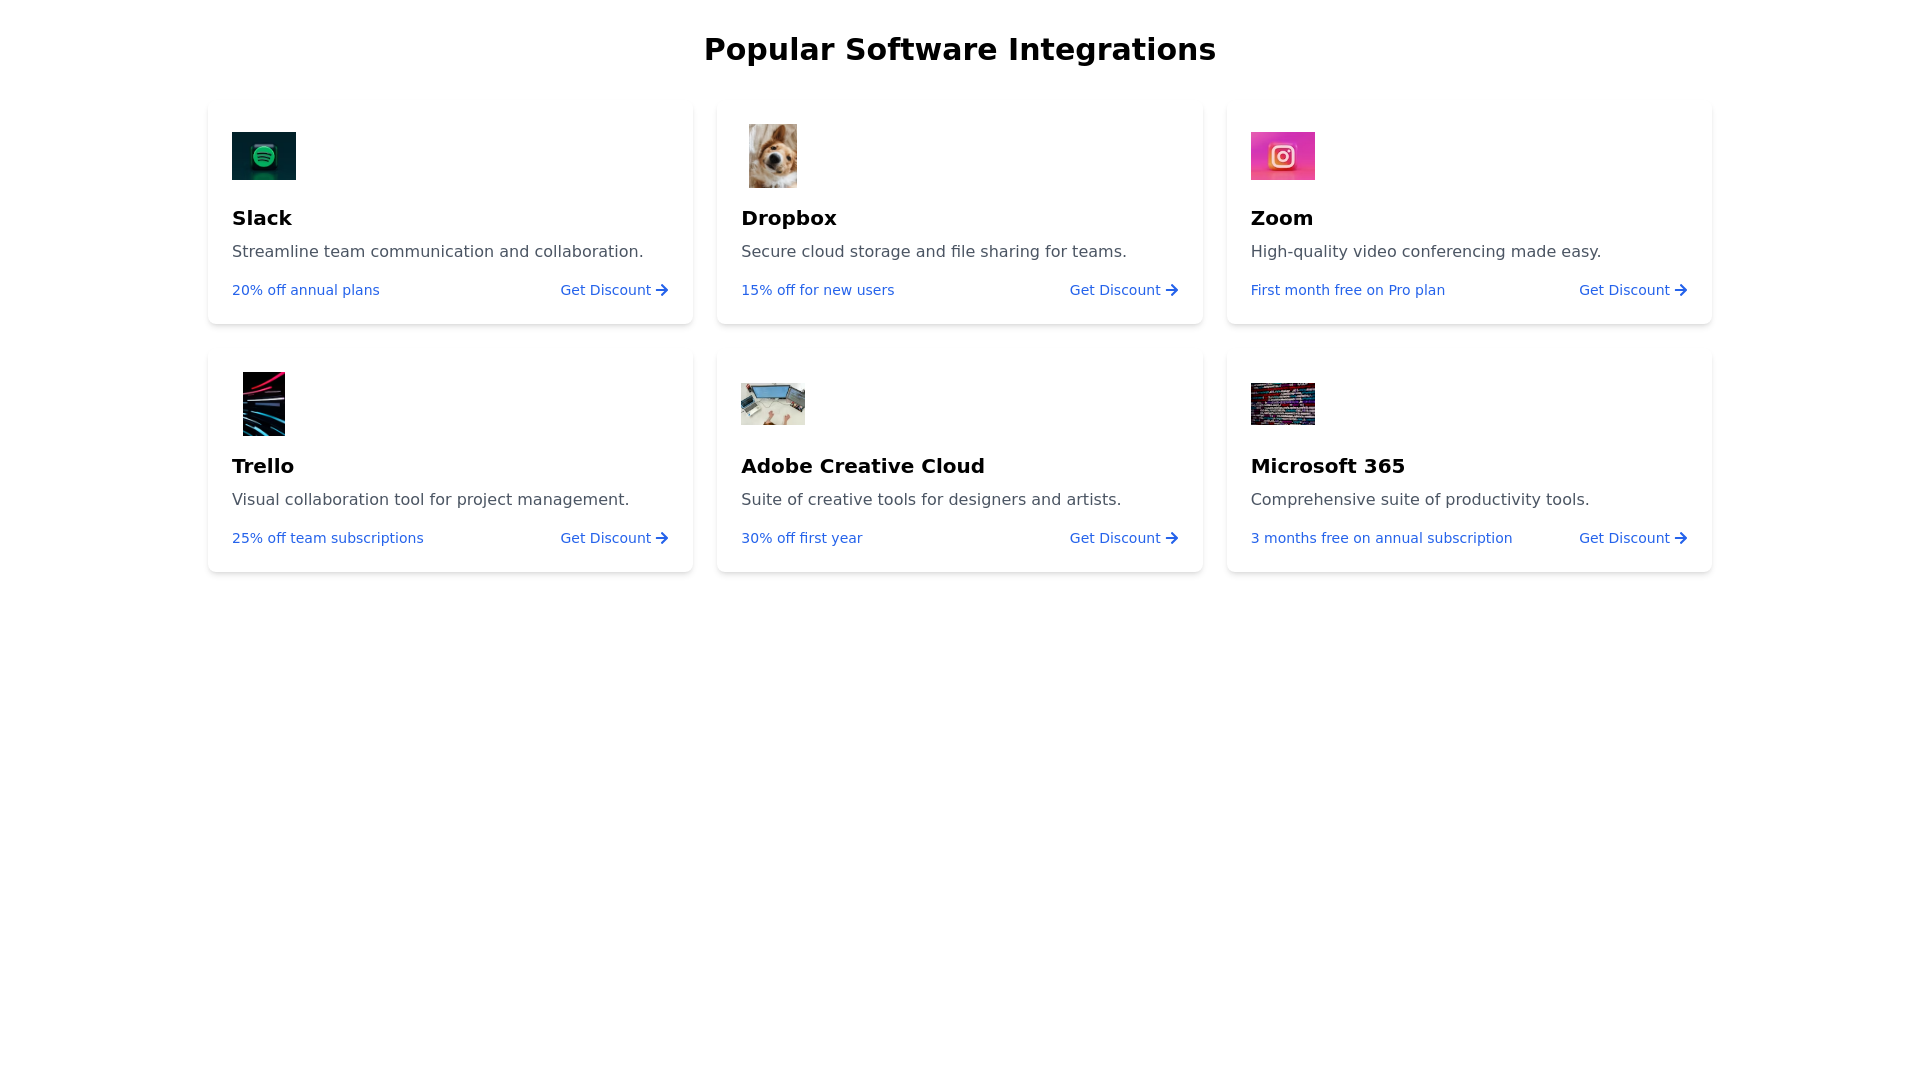
Task: Click First month free on Pro plan text
Action: pyautogui.click(x=1347, y=290)
